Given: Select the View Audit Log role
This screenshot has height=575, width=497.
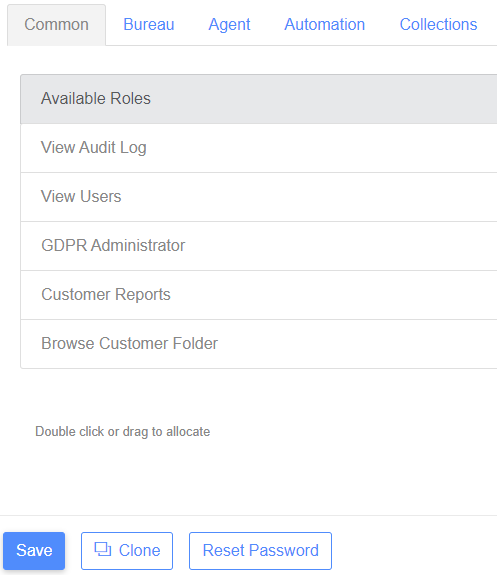Looking at the screenshot, I should click(259, 148).
